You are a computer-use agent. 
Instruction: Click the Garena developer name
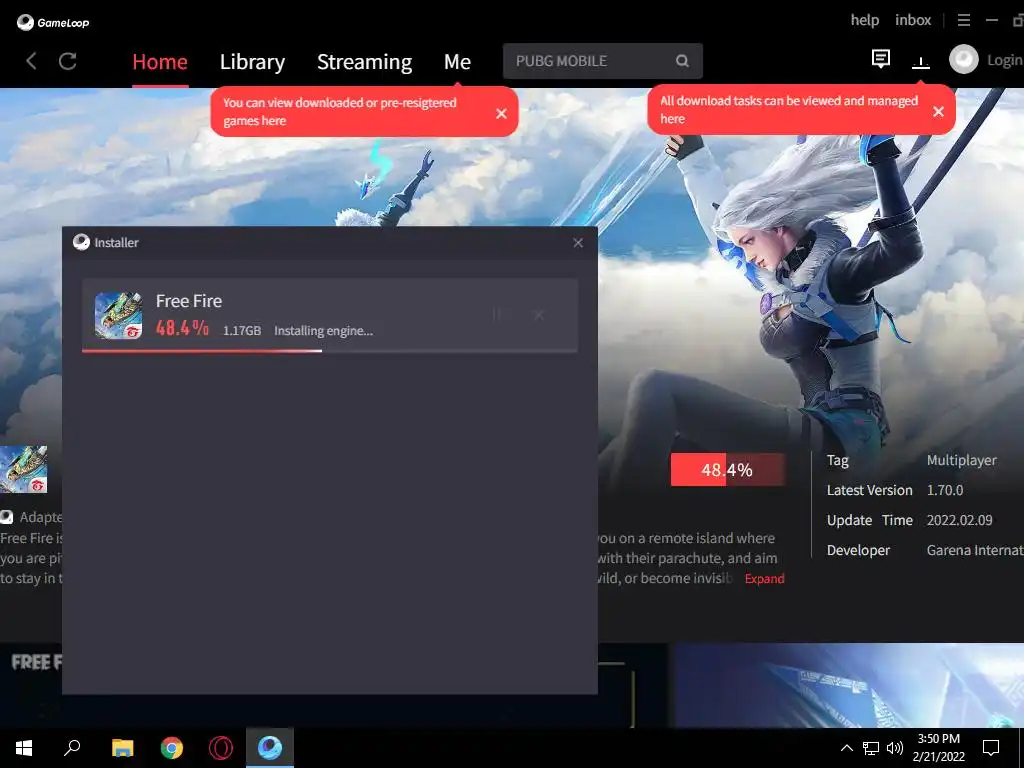coord(974,551)
